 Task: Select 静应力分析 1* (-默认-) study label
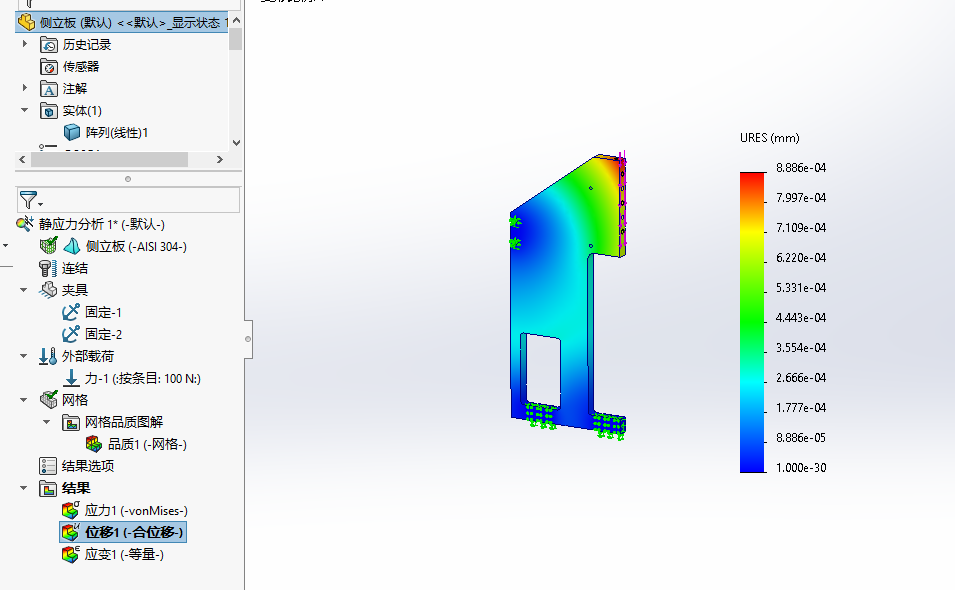pyautogui.click(x=102, y=224)
